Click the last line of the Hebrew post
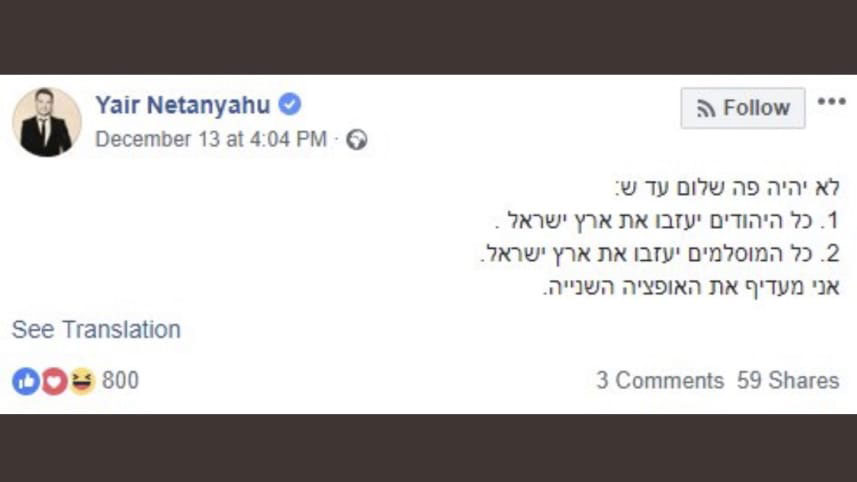Image resolution: width=857 pixels, height=482 pixels. click(x=691, y=288)
